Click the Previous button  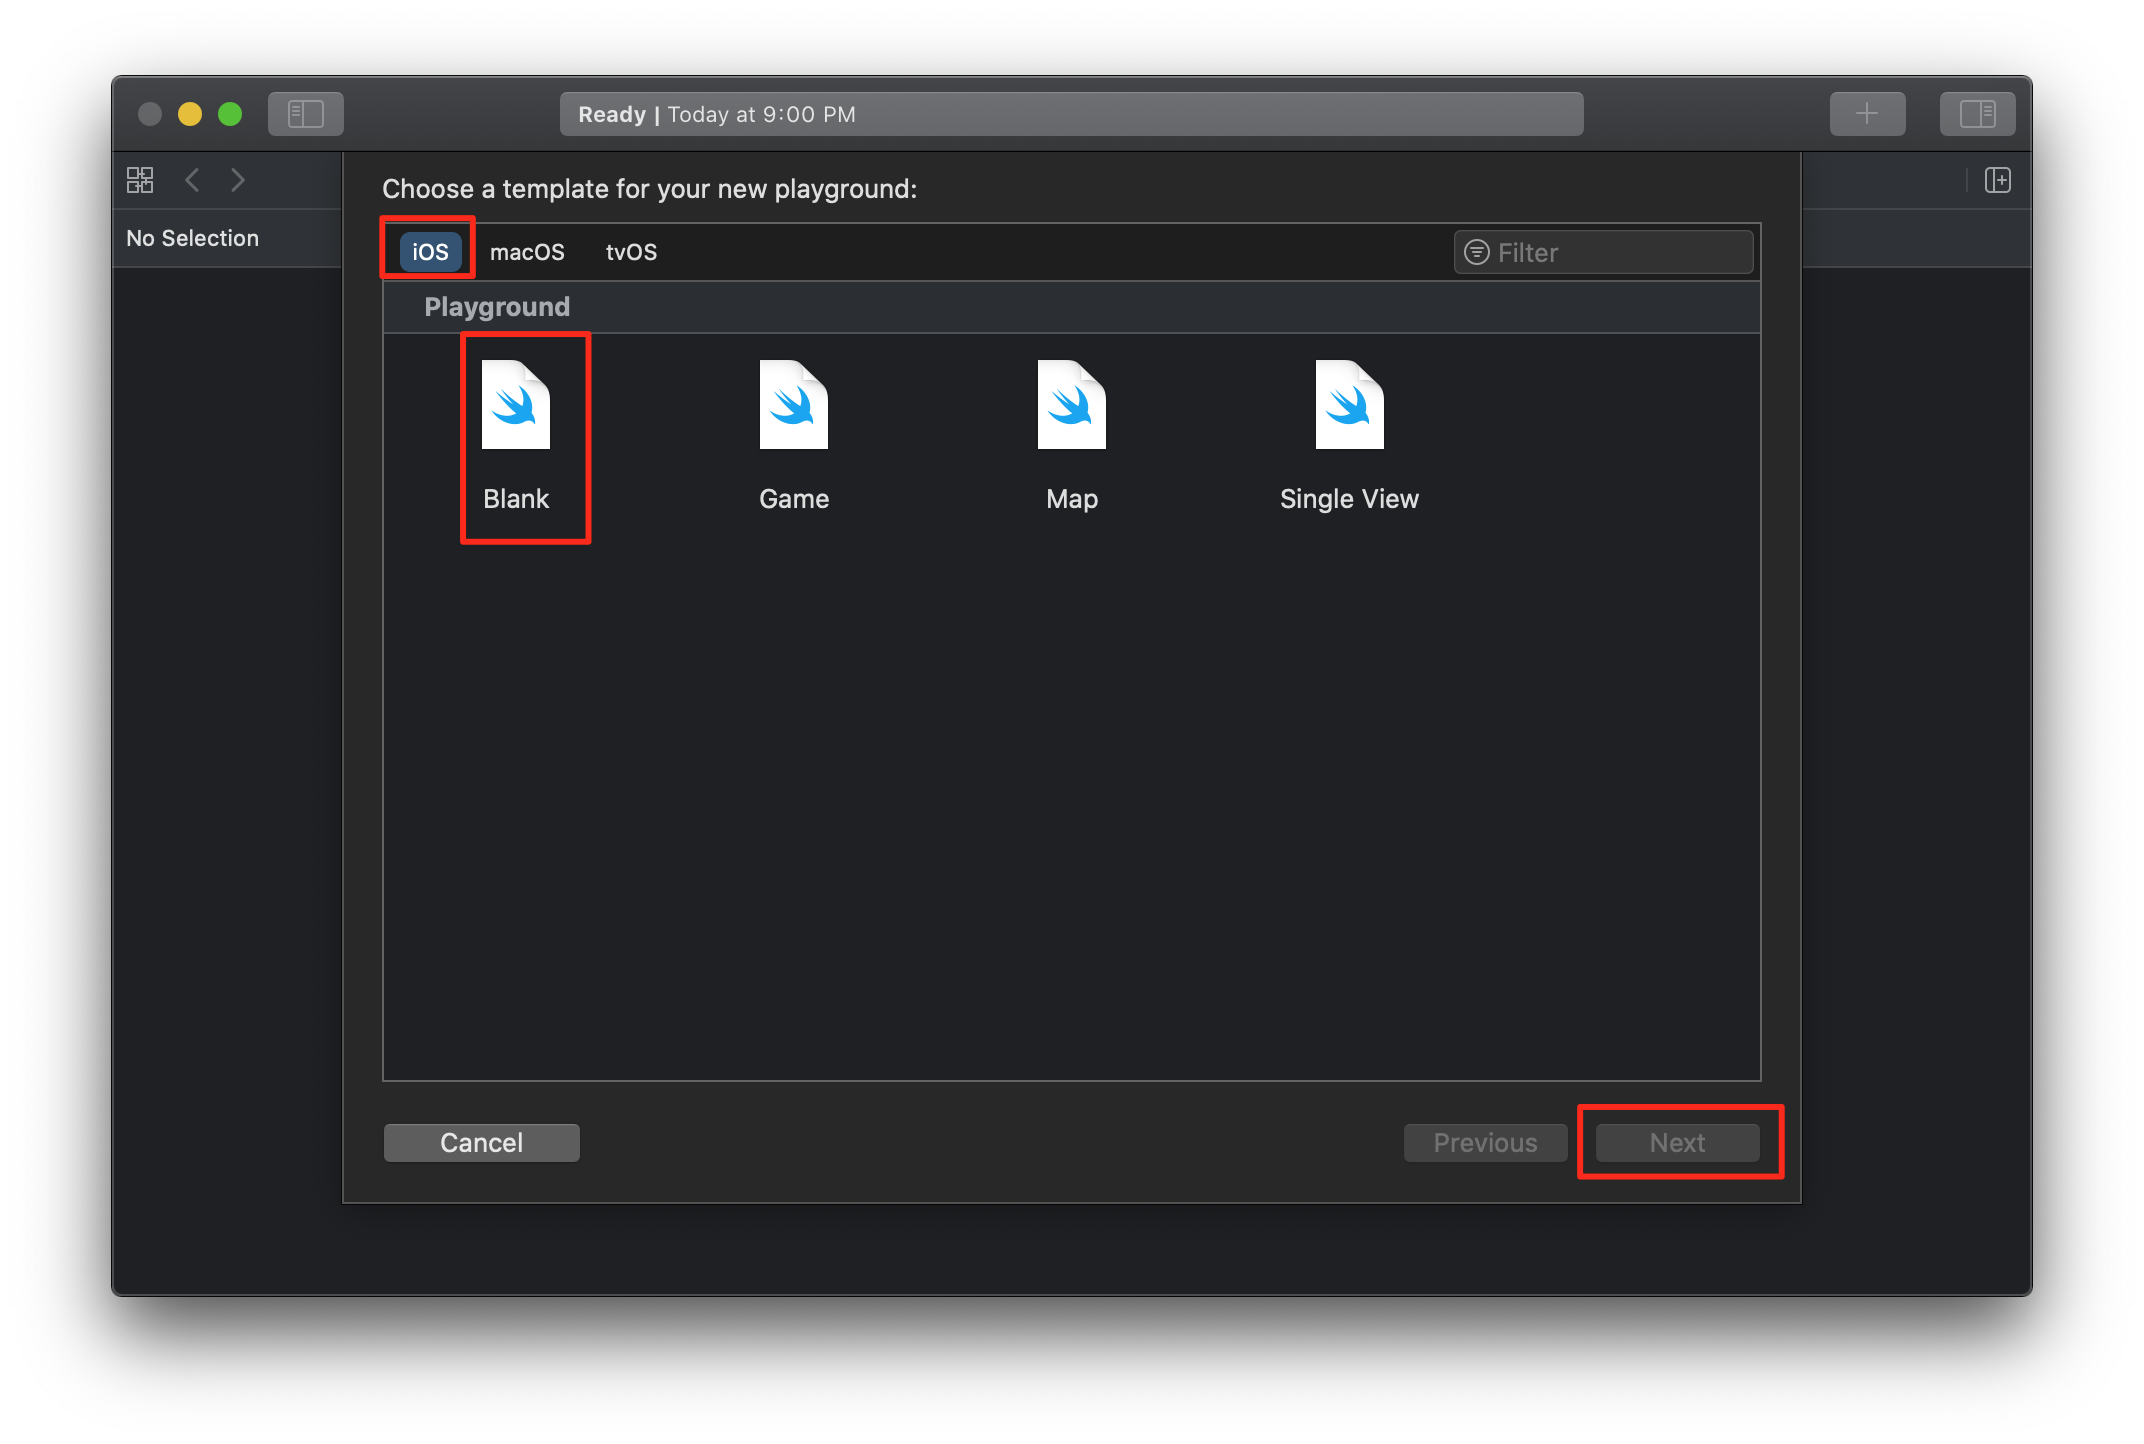click(x=1485, y=1143)
